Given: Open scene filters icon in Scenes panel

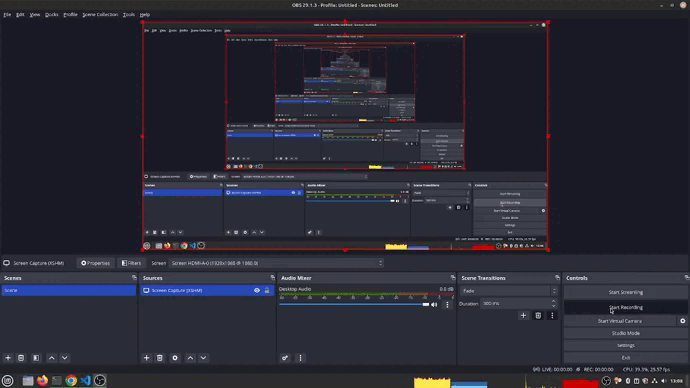Looking at the screenshot, I should (36, 358).
